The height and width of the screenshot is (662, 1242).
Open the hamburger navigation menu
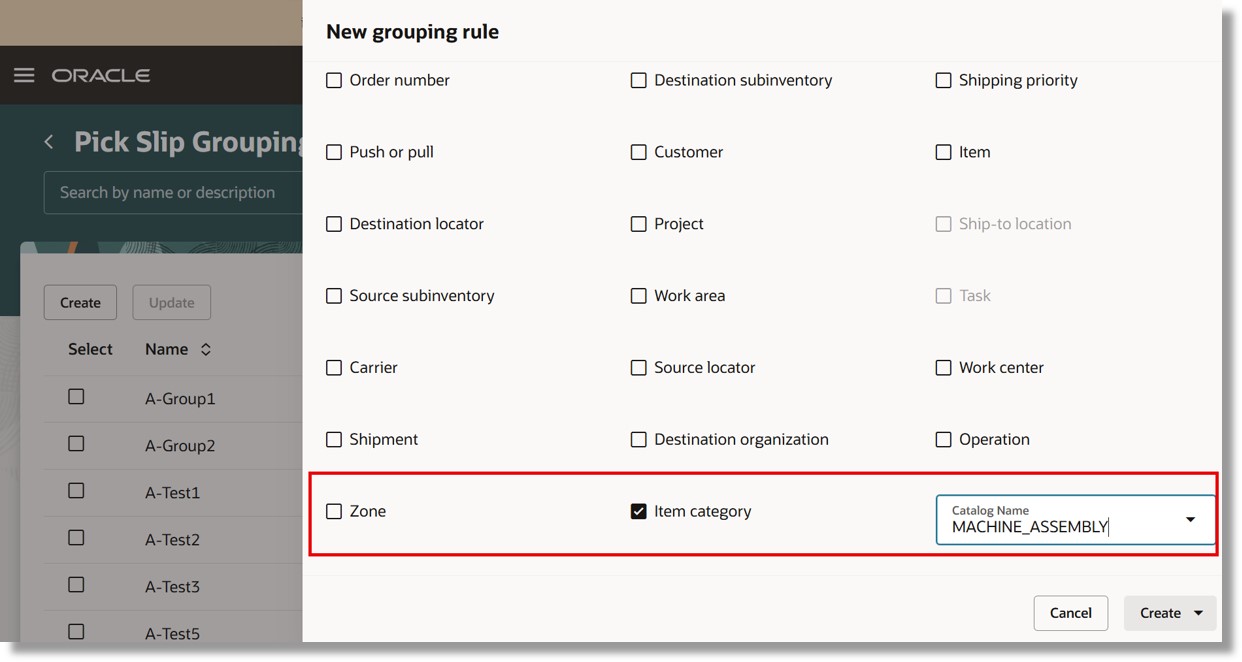click(x=24, y=75)
